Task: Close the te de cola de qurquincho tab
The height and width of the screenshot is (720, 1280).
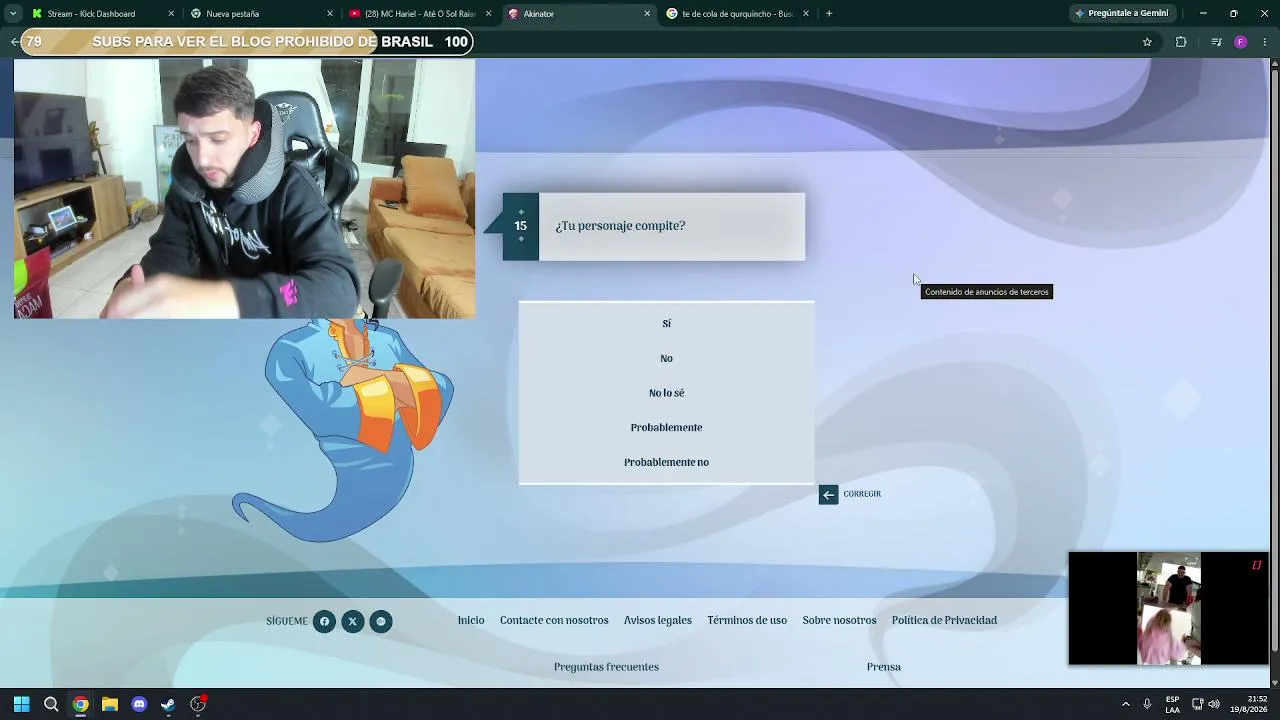Action: pyautogui.click(x=806, y=14)
